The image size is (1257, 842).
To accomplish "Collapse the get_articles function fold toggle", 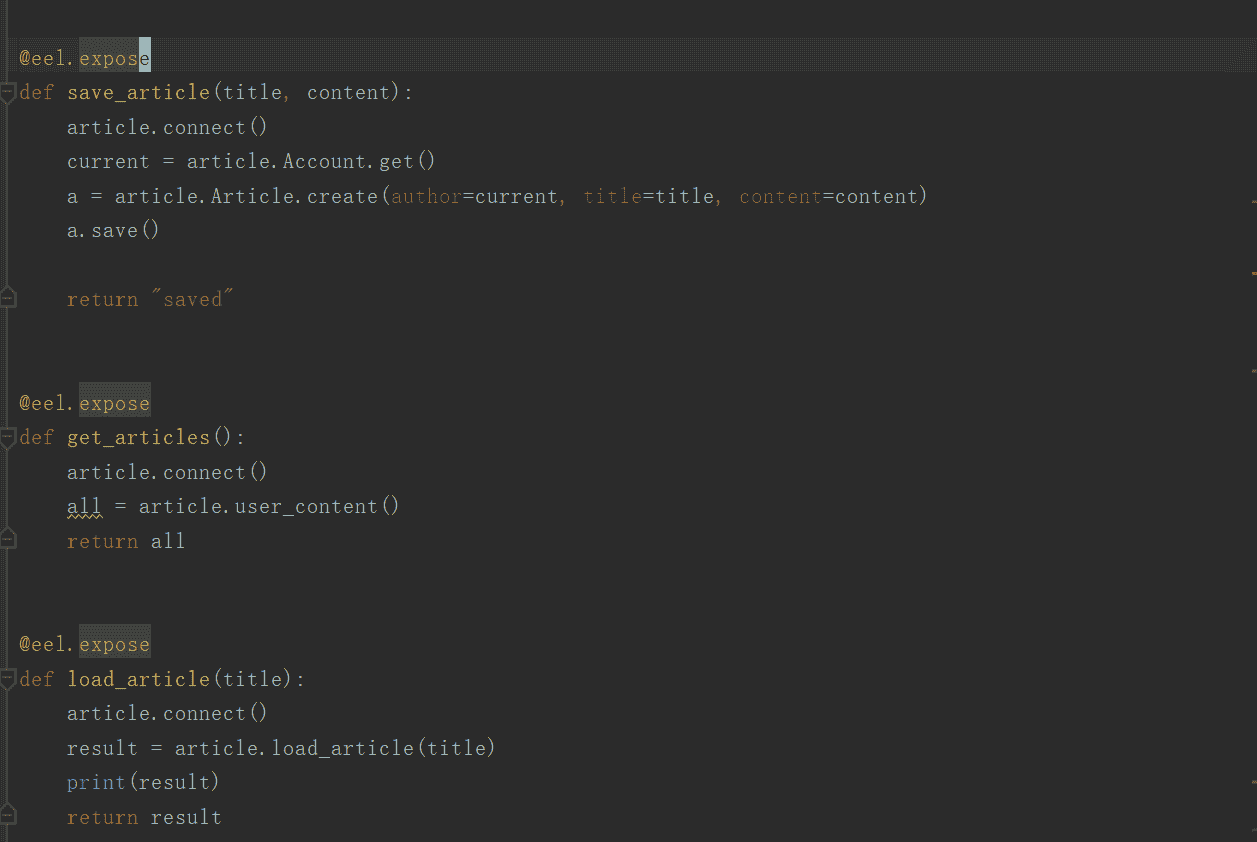I will 8,437.
